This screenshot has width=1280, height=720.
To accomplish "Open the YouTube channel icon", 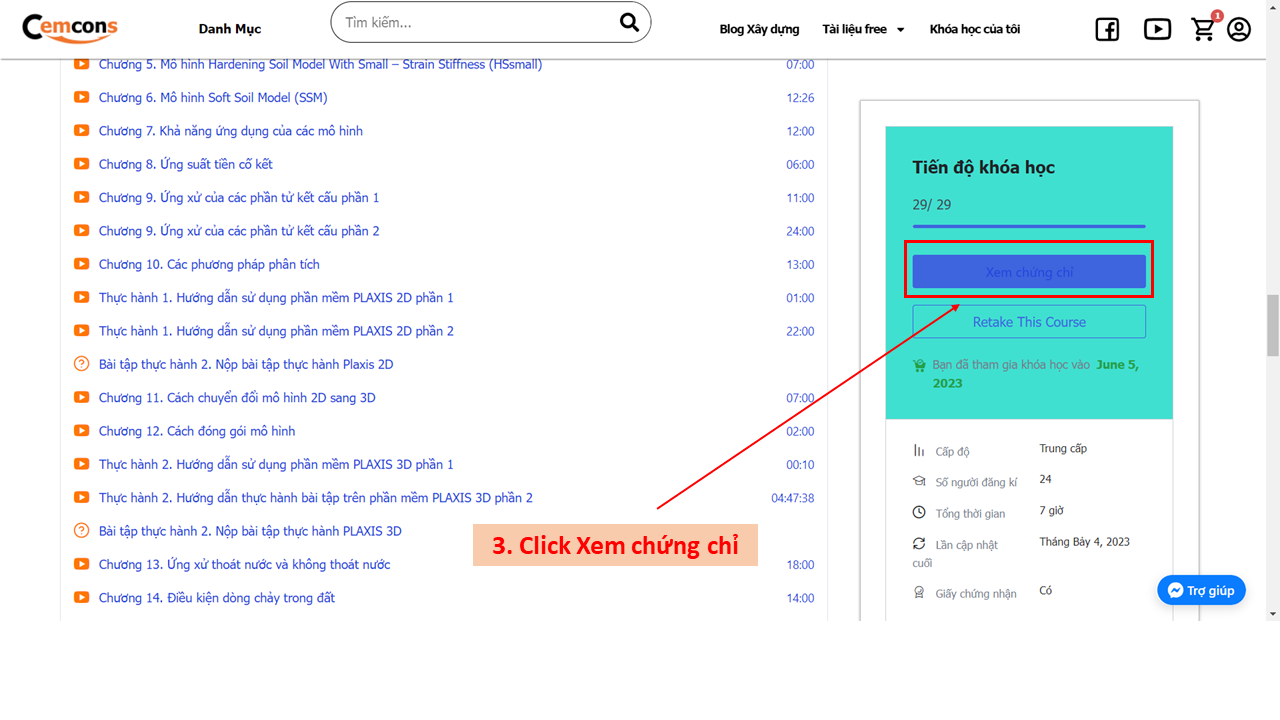I will [1157, 30].
